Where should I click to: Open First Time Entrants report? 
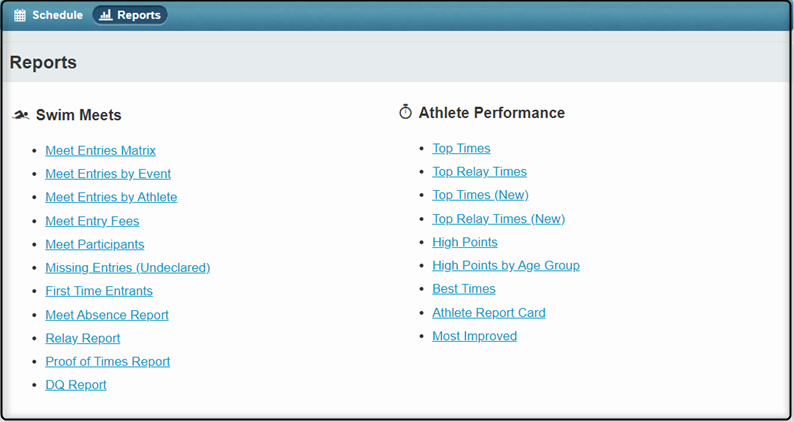(99, 291)
